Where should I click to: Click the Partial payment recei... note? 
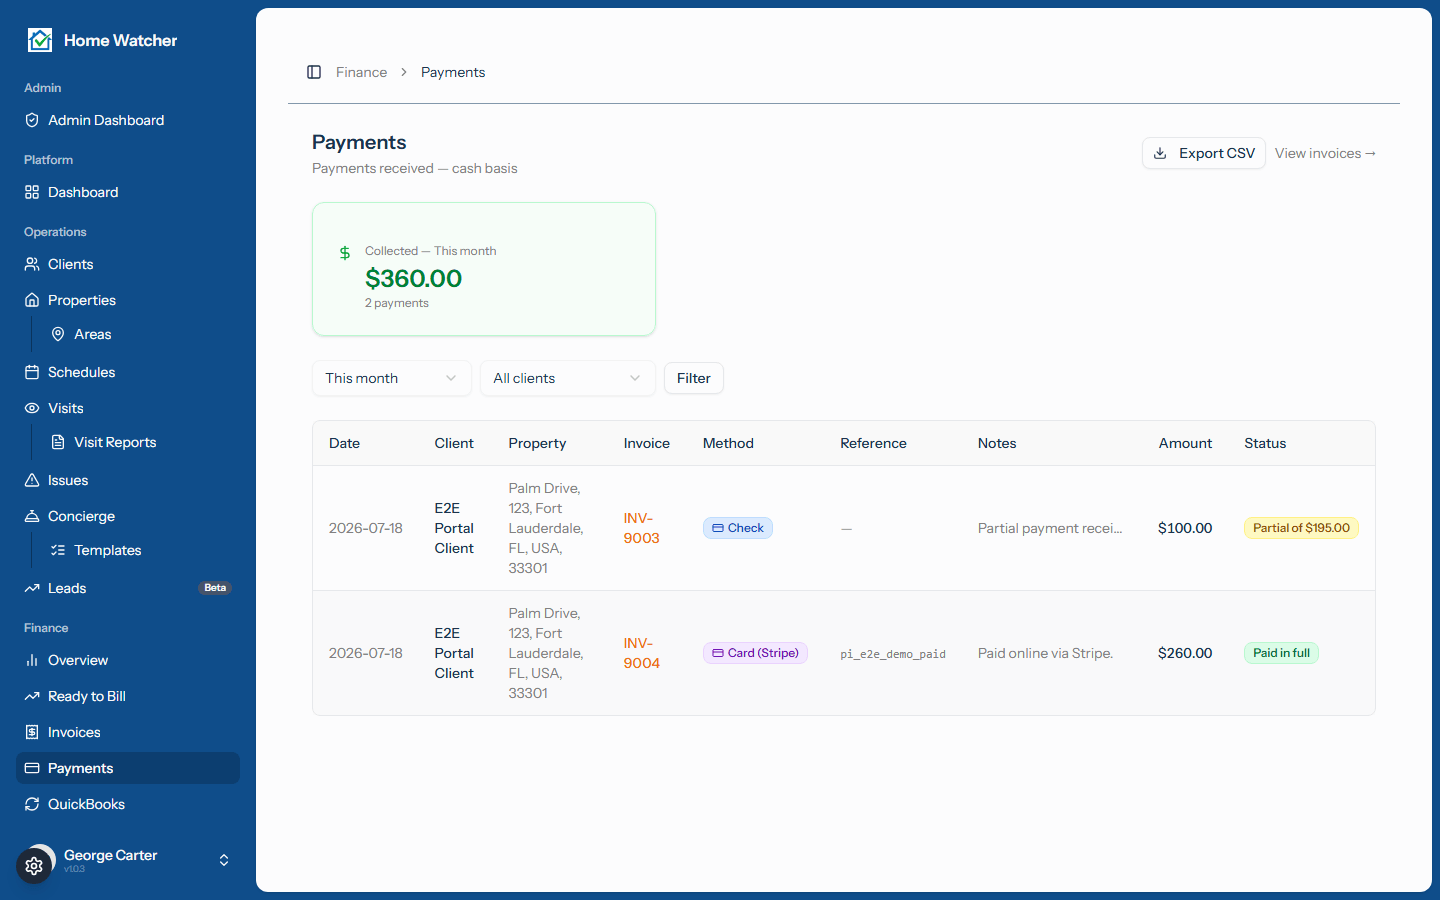tap(1050, 528)
